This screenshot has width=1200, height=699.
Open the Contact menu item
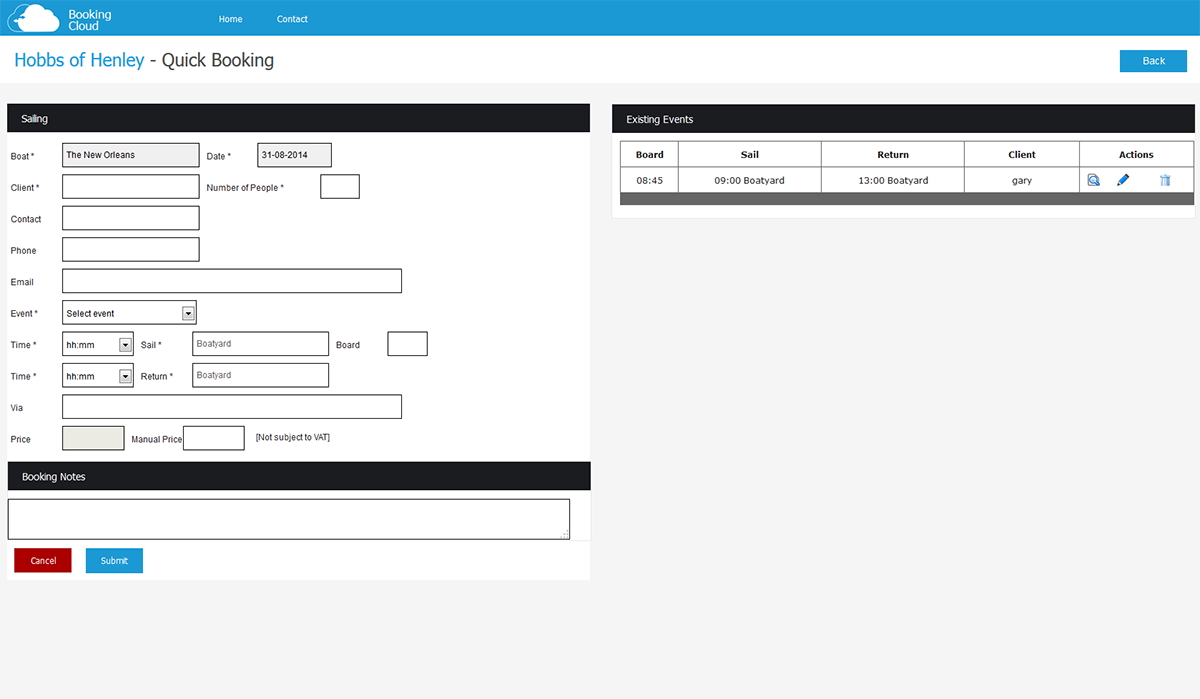tap(292, 19)
